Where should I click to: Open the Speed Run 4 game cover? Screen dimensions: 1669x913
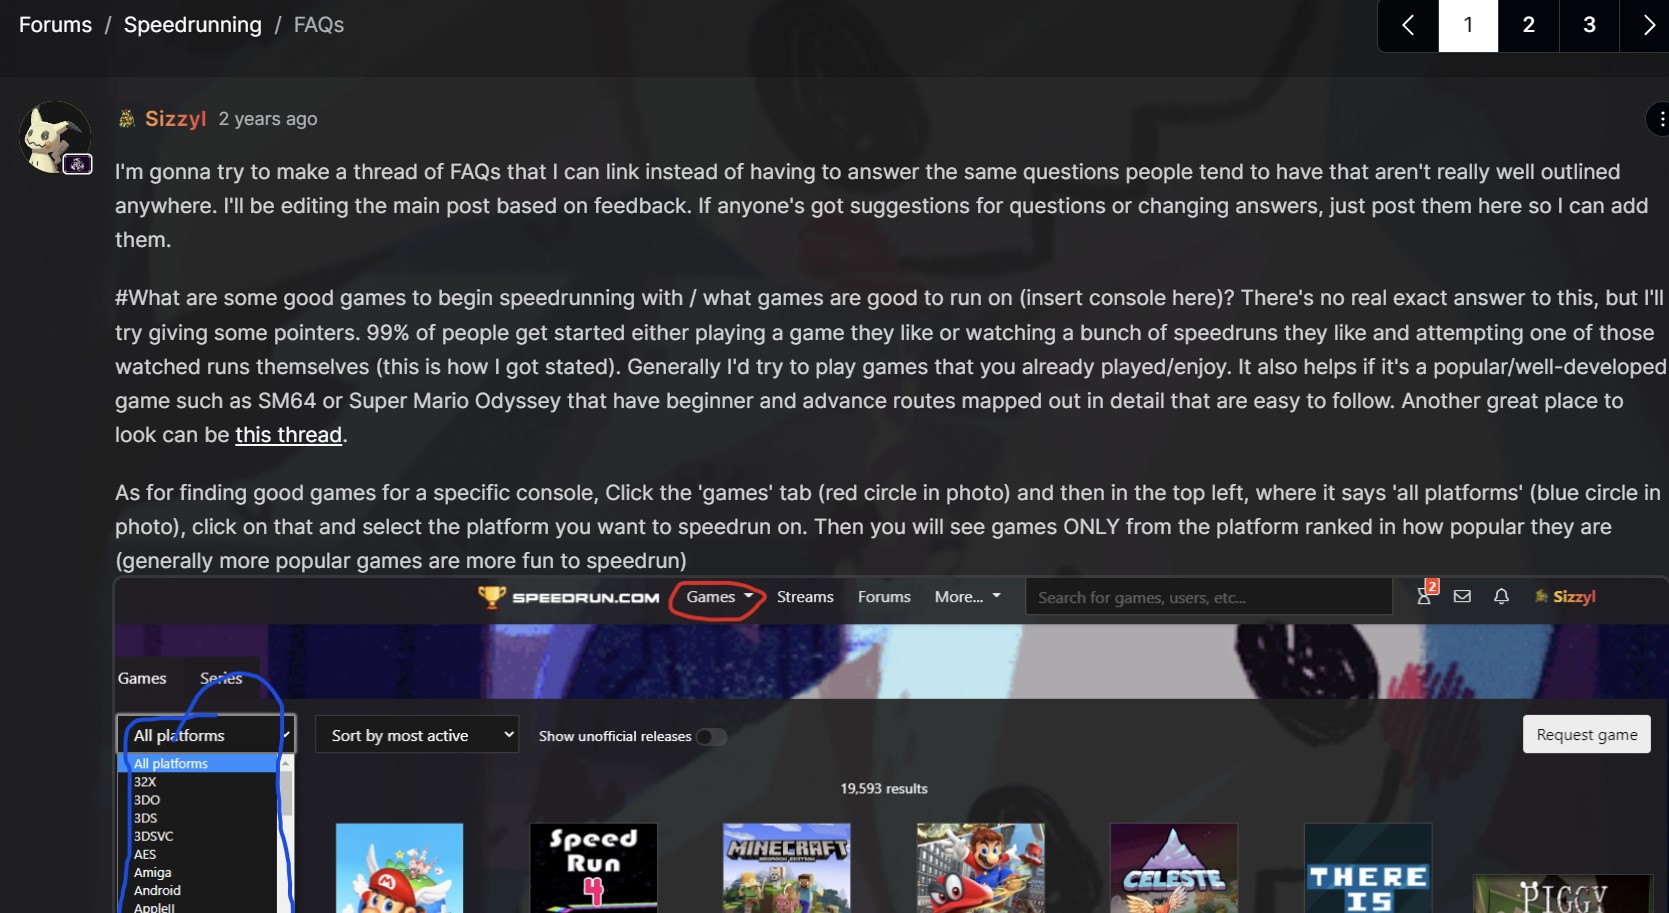pyautogui.click(x=593, y=868)
